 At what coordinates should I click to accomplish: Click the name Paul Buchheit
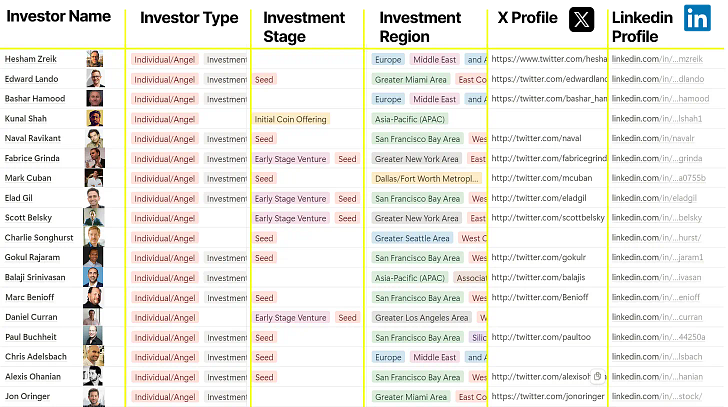[31, 337]
